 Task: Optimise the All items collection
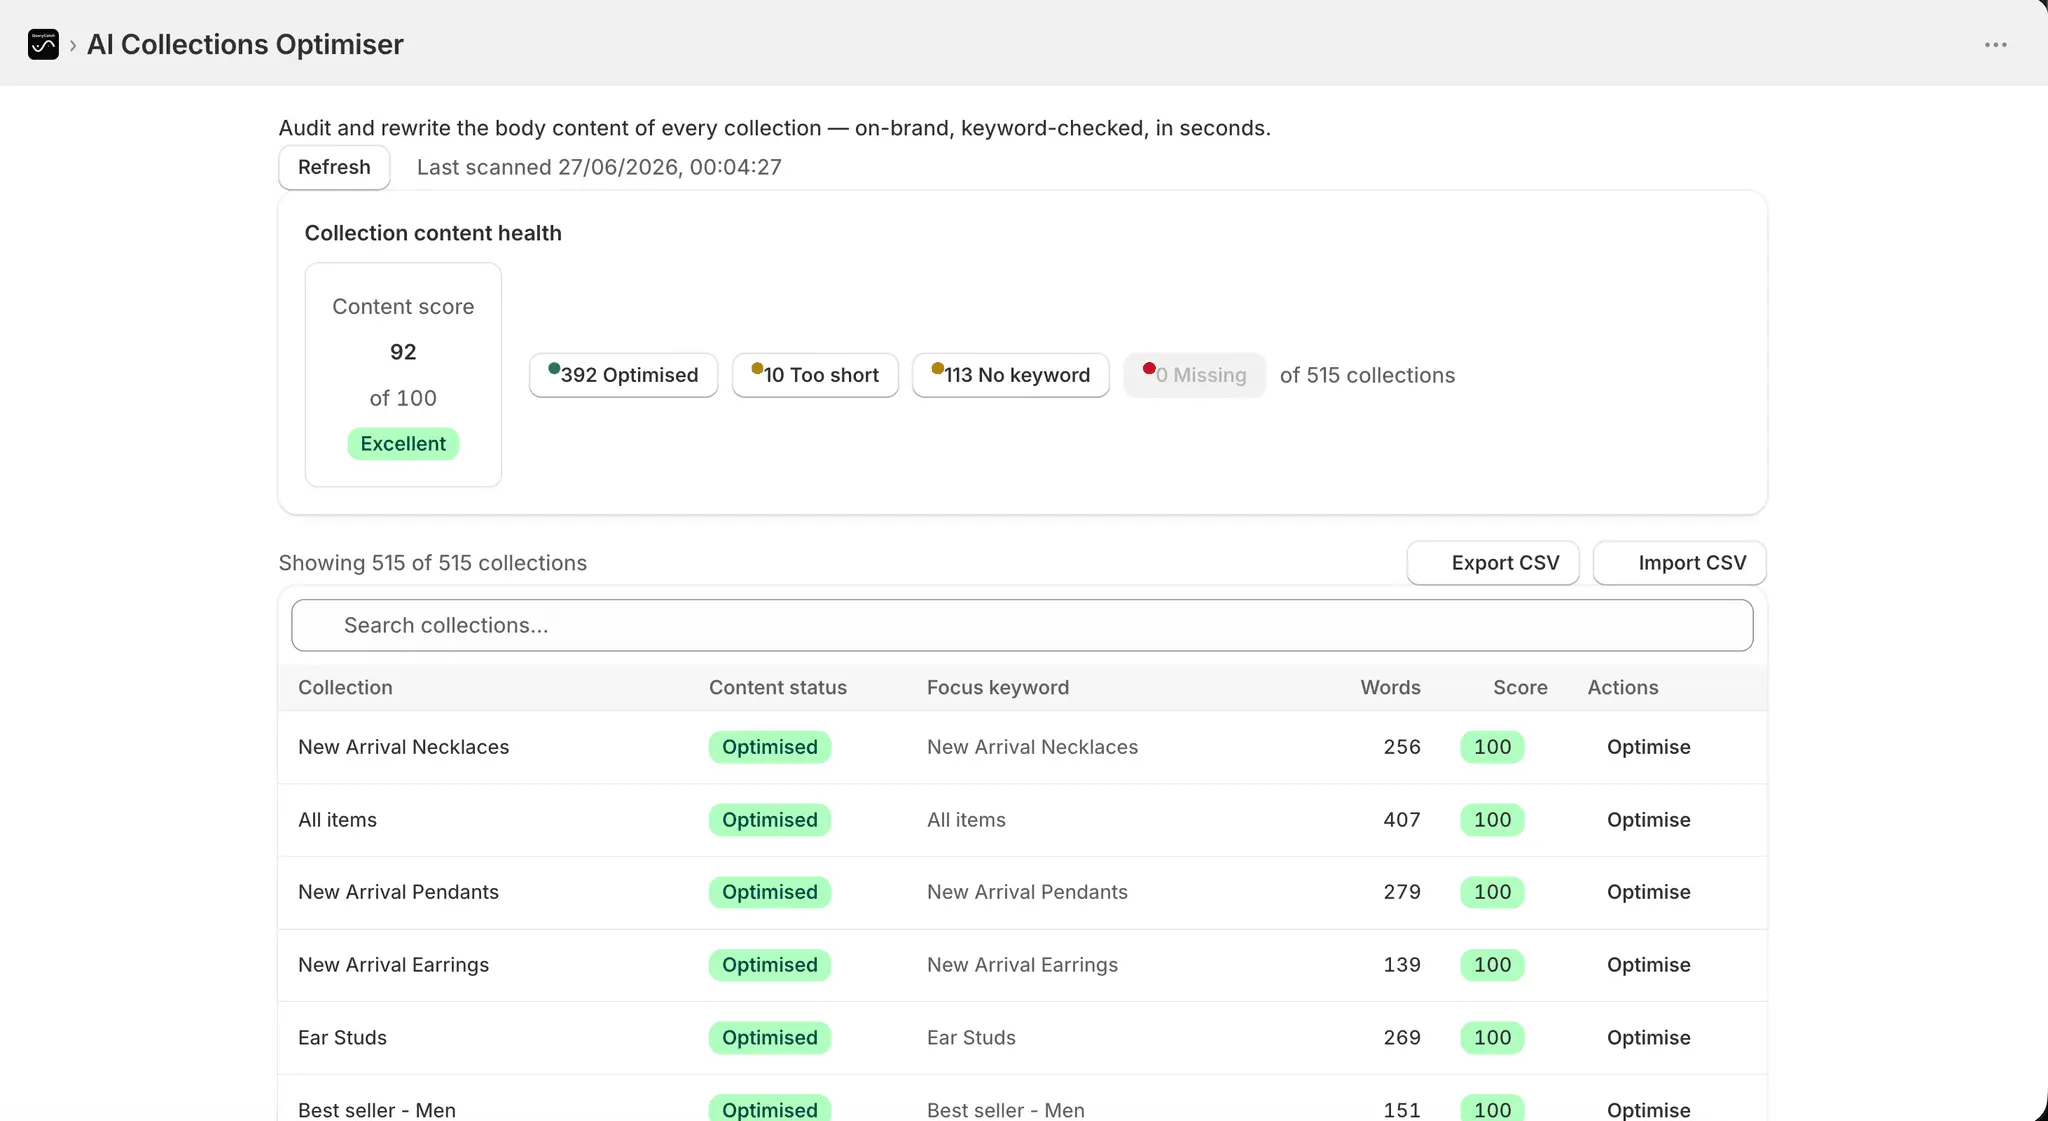pos(1649,820)
